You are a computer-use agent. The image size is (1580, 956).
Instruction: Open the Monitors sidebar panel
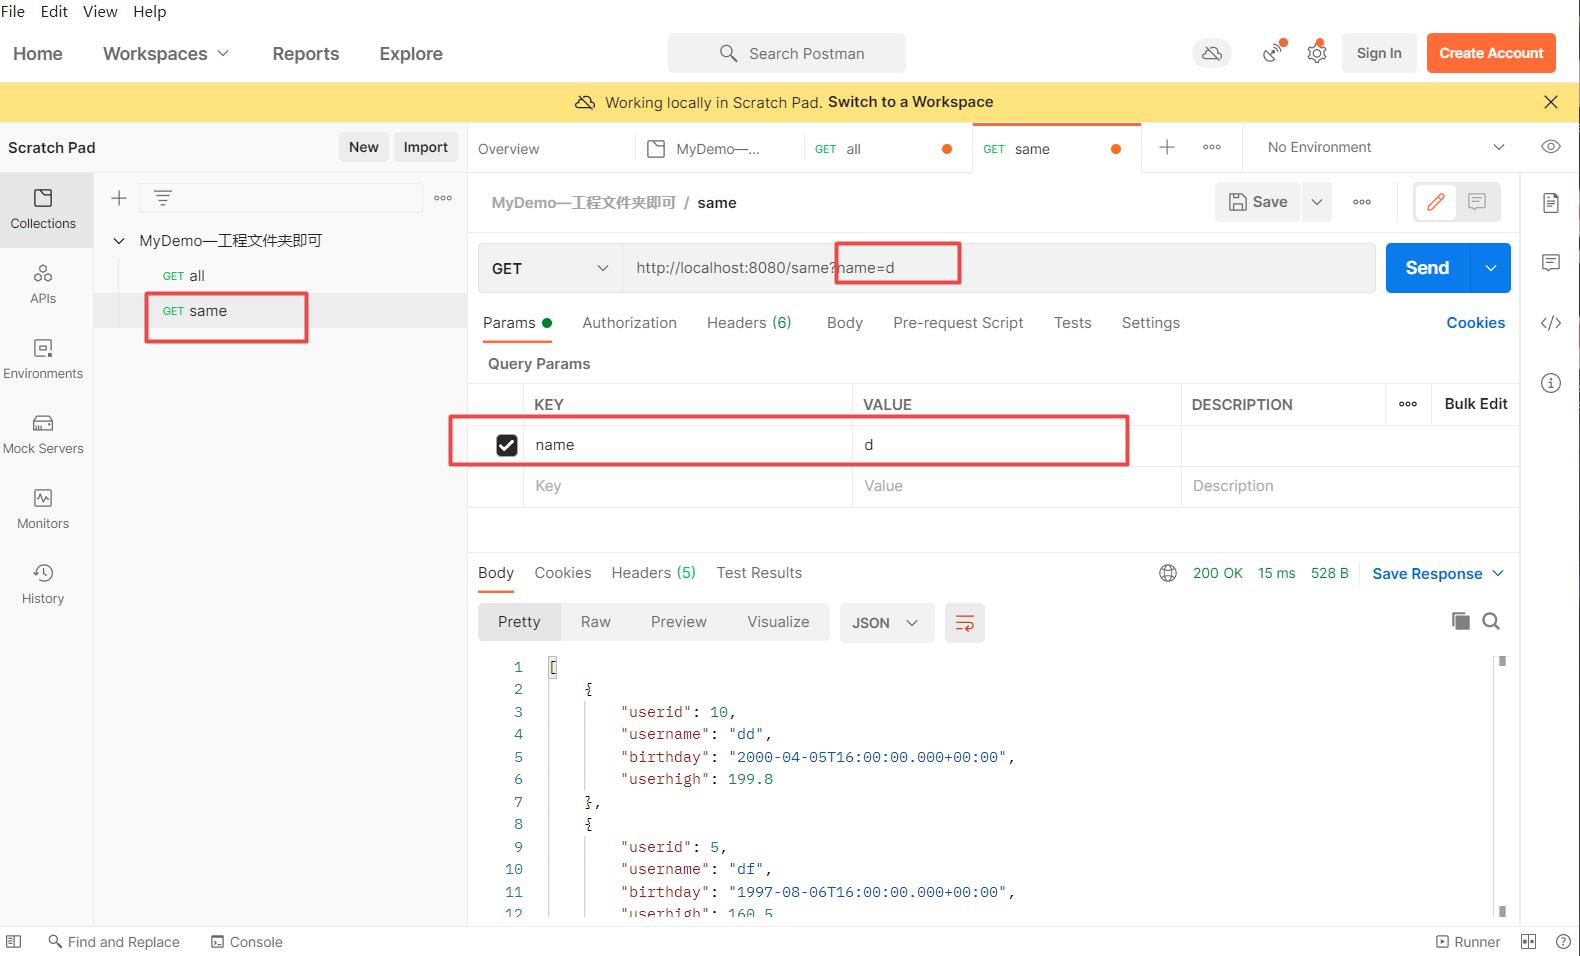(43, 509)
